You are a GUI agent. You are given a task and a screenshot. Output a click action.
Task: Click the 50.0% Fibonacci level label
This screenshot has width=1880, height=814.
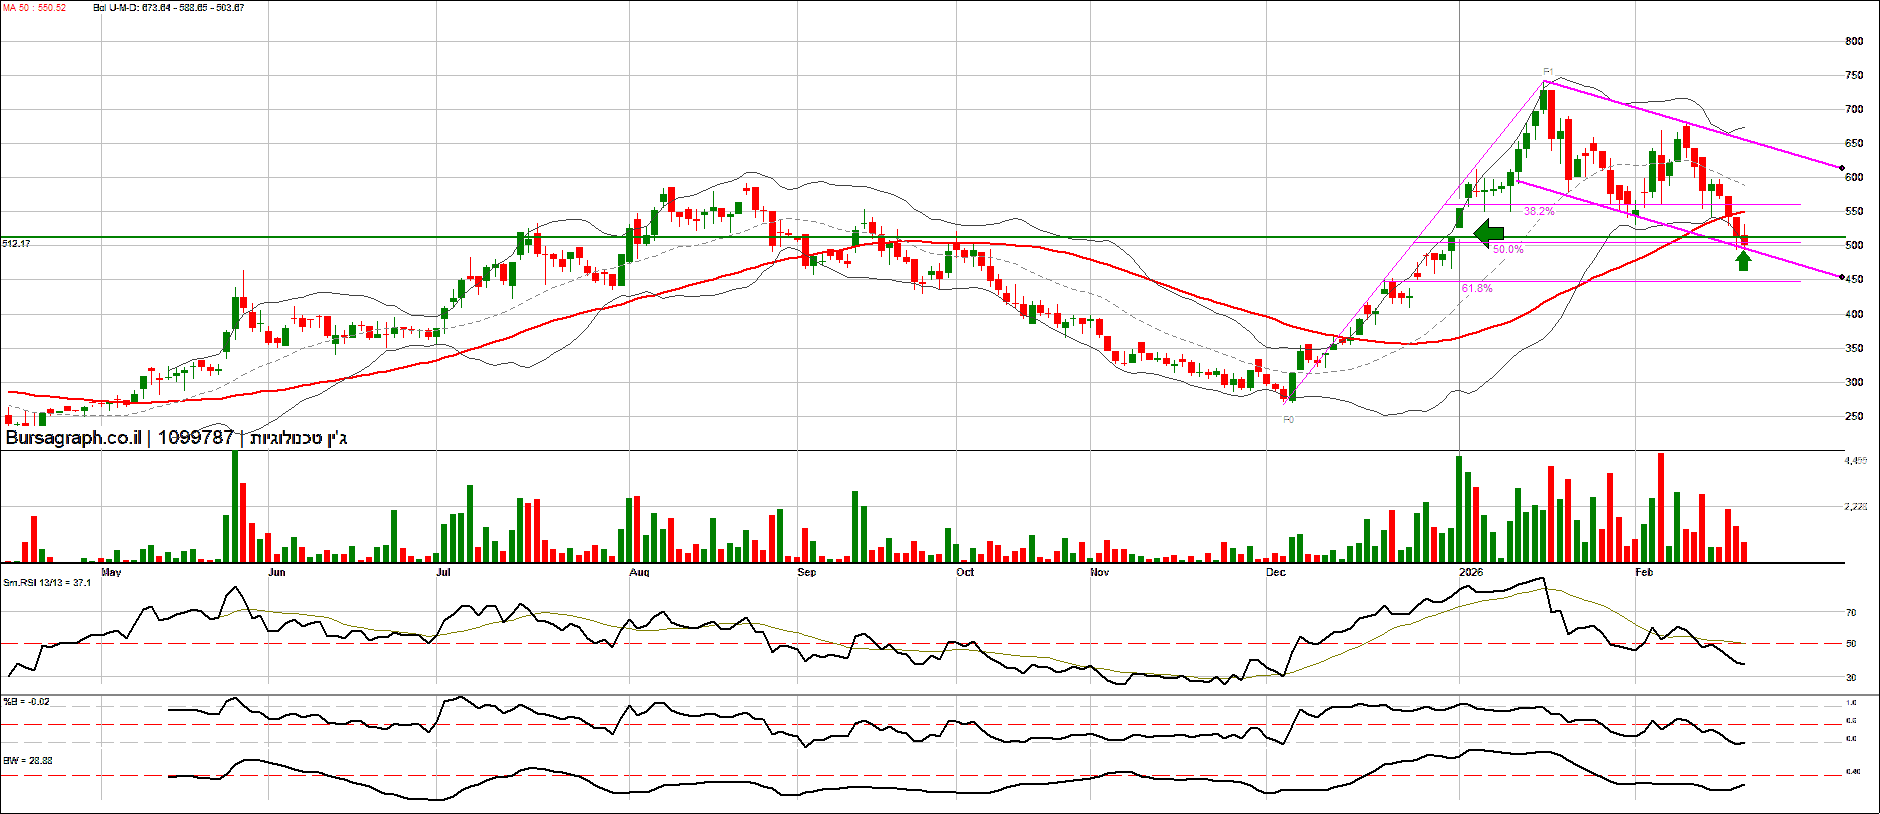(1507, 249)
